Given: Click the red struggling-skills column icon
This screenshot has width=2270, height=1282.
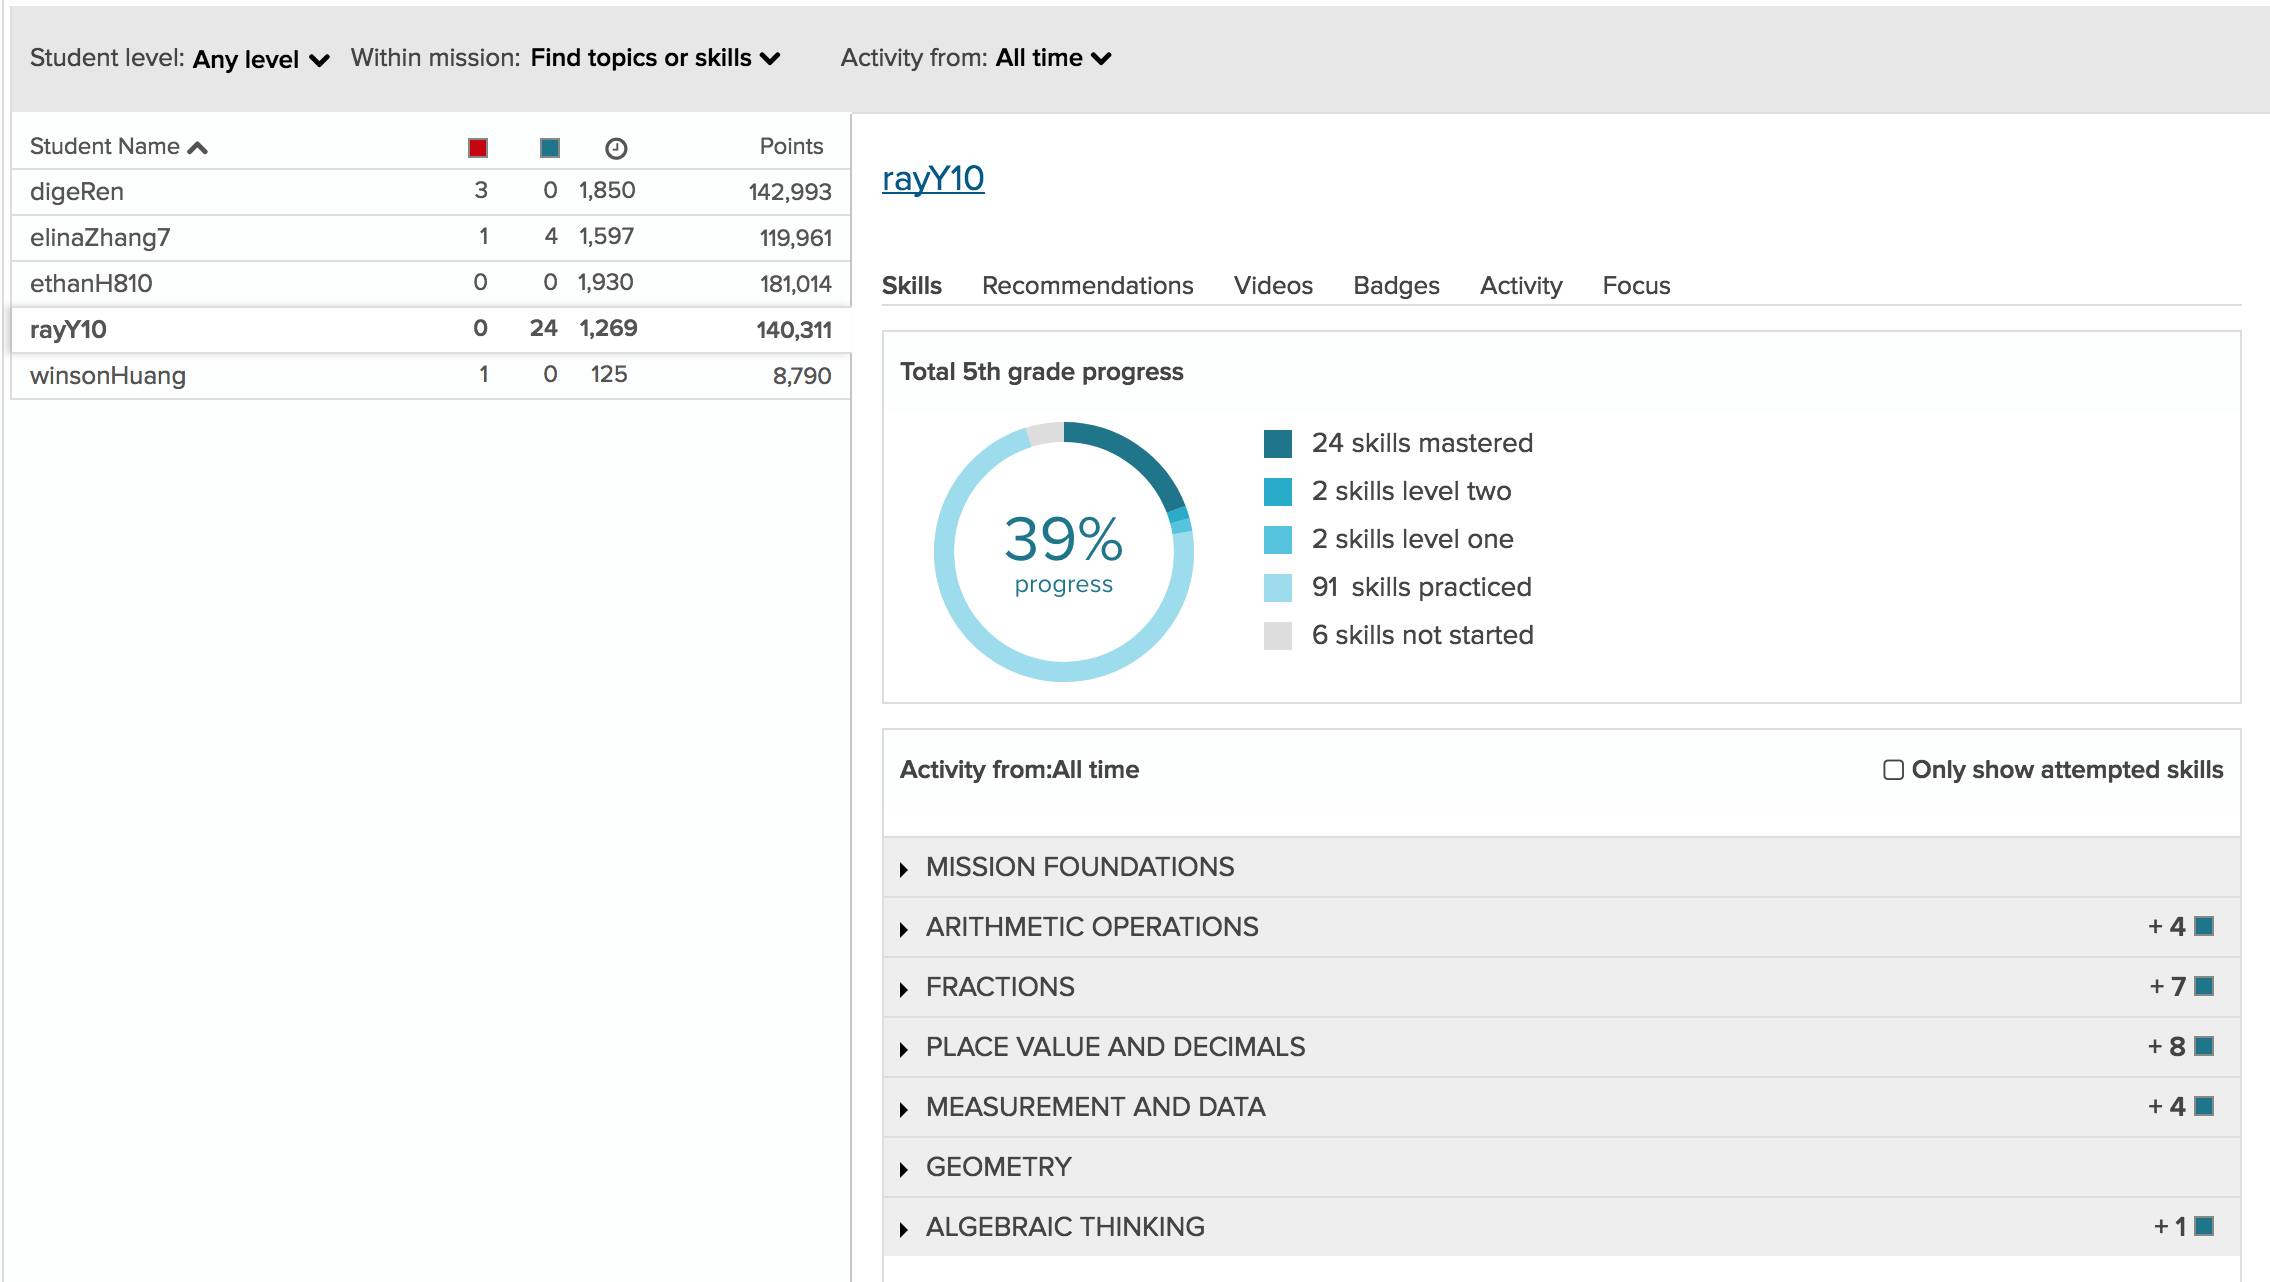Looking at the screenshot, I should (x=478, y=148).
